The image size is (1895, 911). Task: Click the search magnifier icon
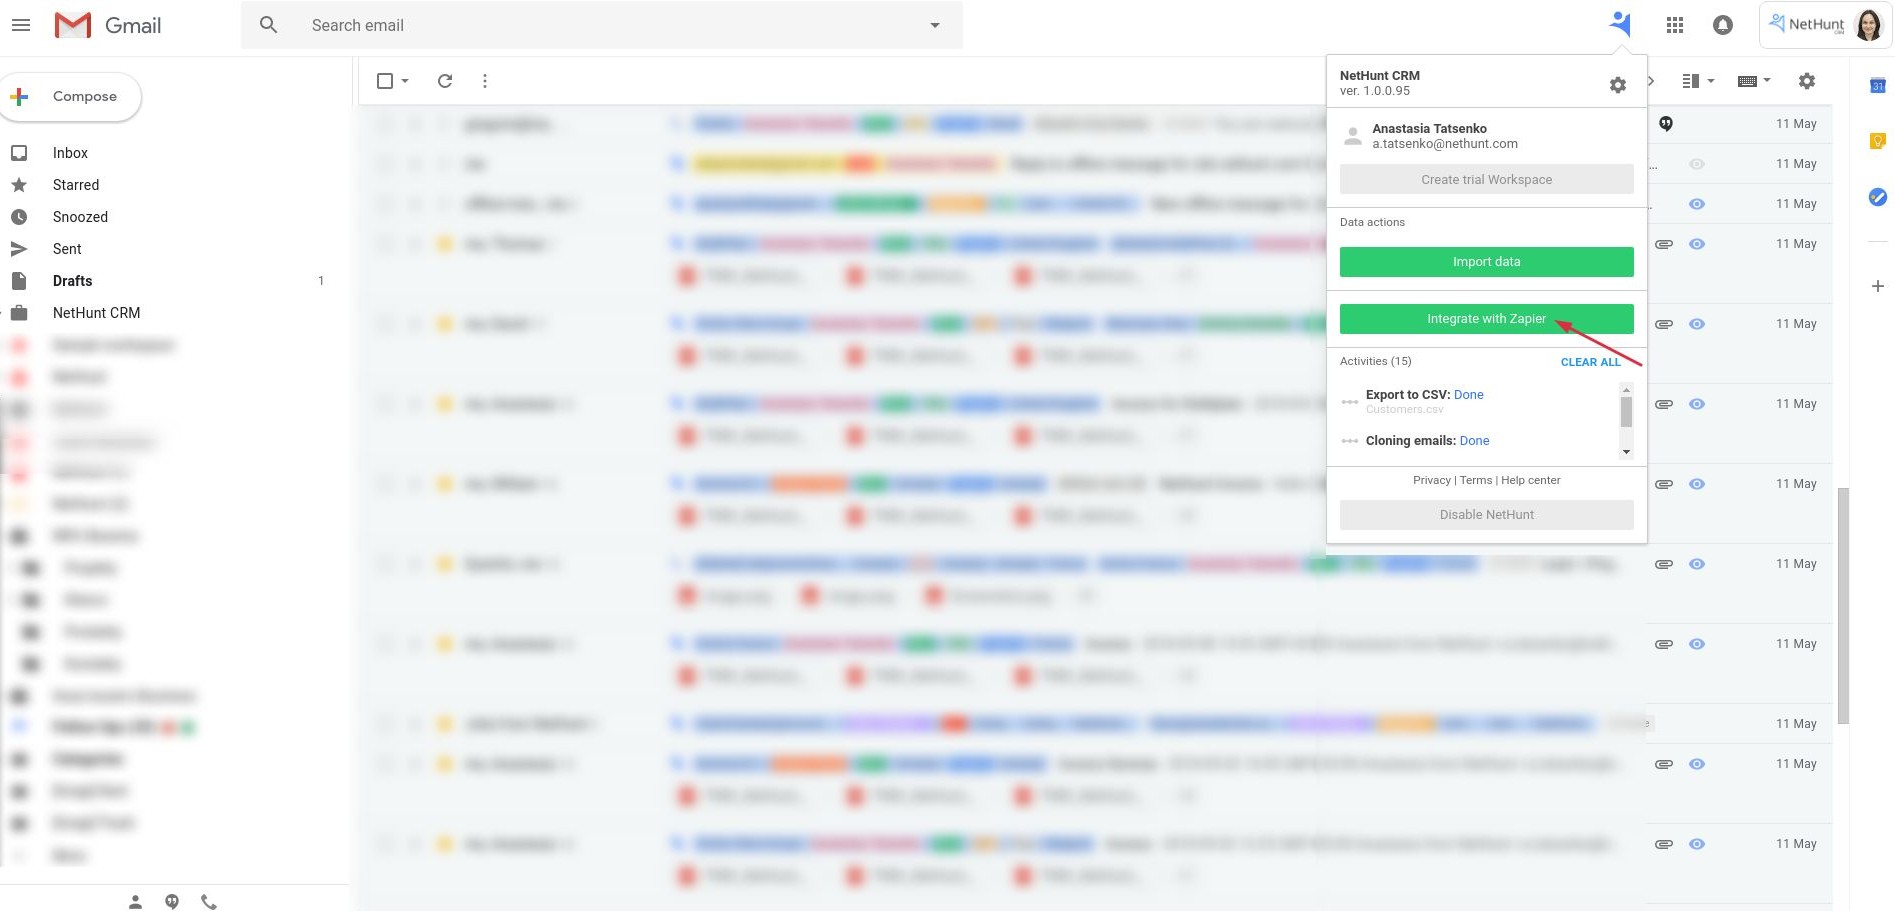(268, 25)
